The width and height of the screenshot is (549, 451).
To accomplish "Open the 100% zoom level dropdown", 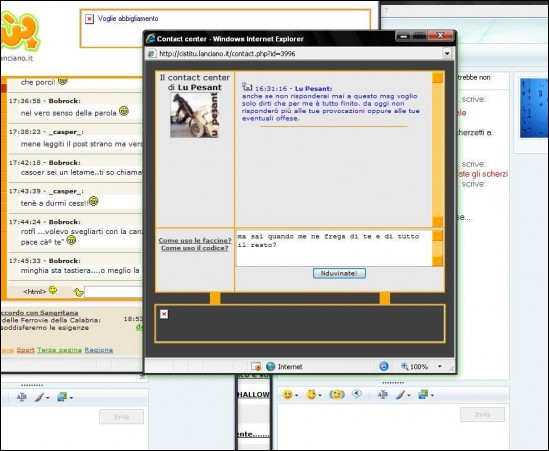I will (x=440, y=367).
